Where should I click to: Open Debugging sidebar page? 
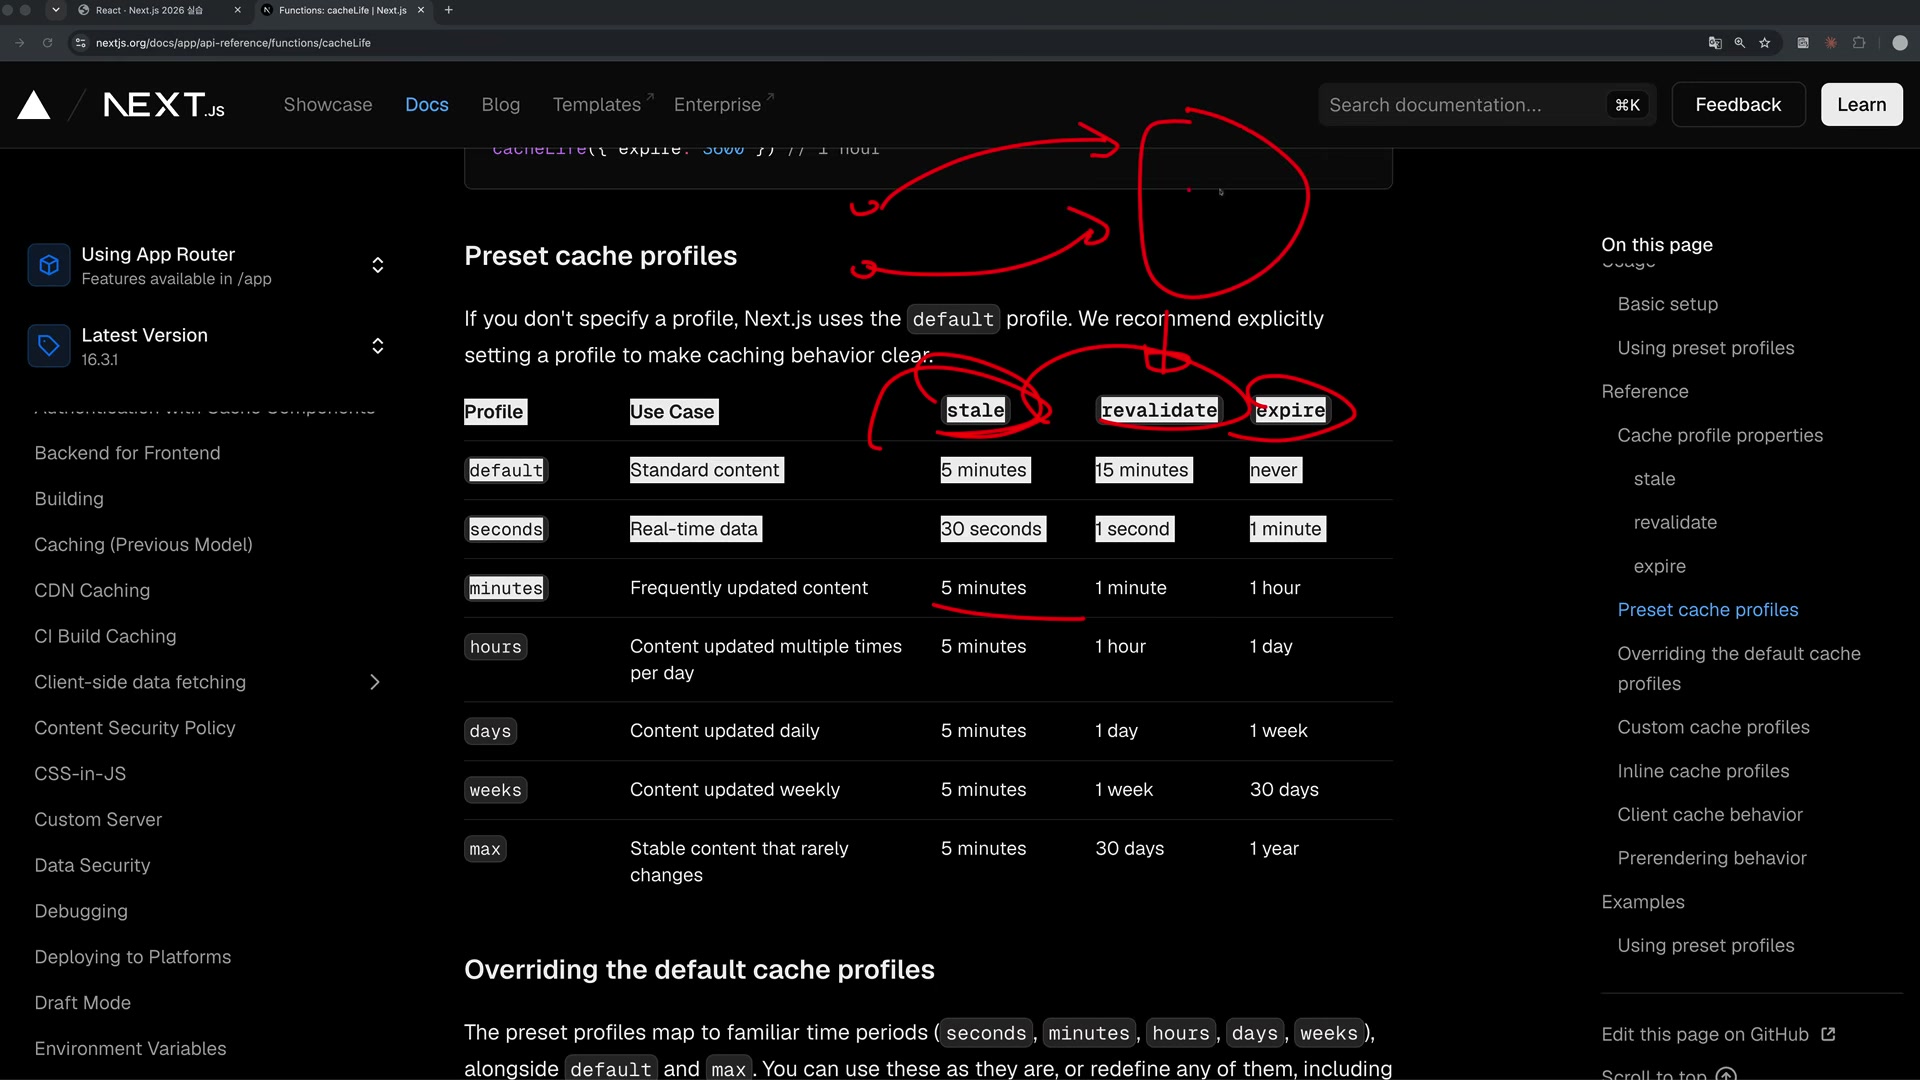pos(81,911)
